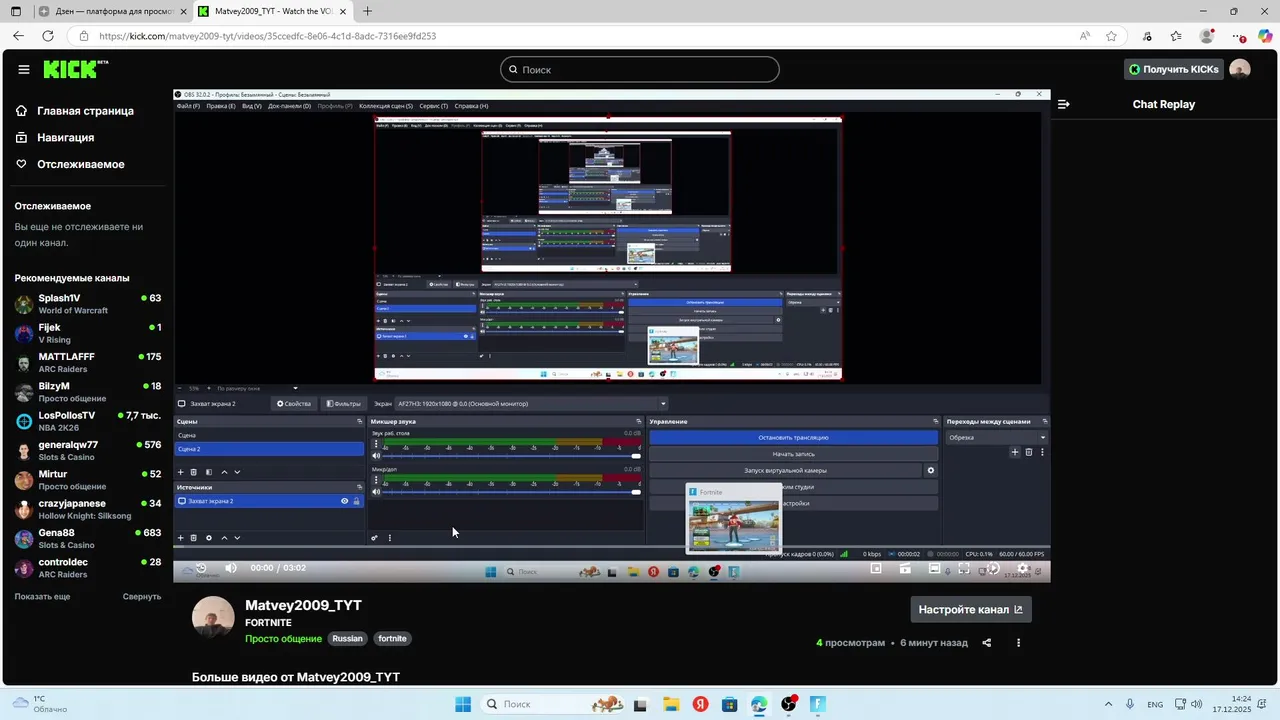Click the browser address bar URL
The width and height of the screenshot is (1280, 720).
coord(267,36)
